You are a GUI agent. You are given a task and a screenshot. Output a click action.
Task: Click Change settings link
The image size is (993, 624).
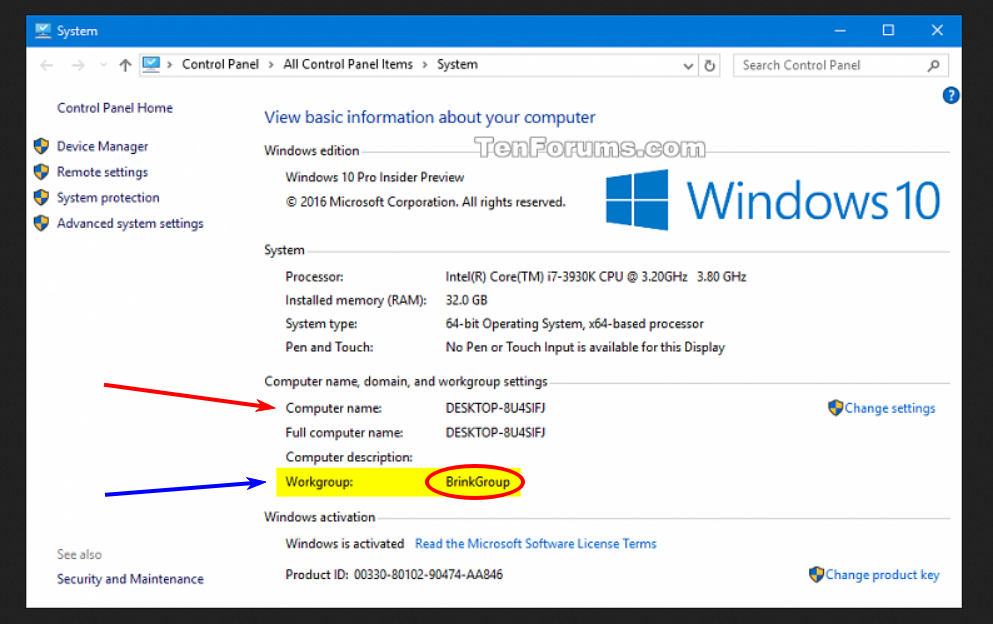(x=890, y=409)
